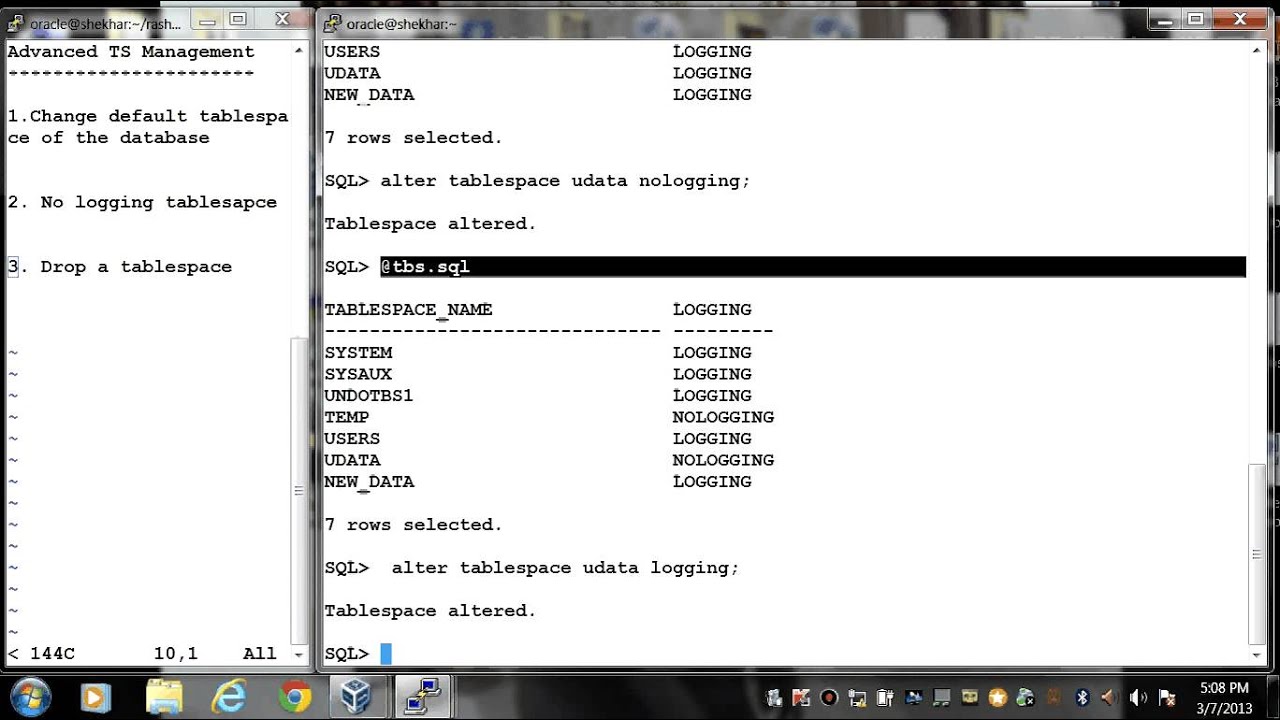Click the '10,1' cursor position in vi
The height and width of the screenshot is (720, 1280).
[176, 654]
